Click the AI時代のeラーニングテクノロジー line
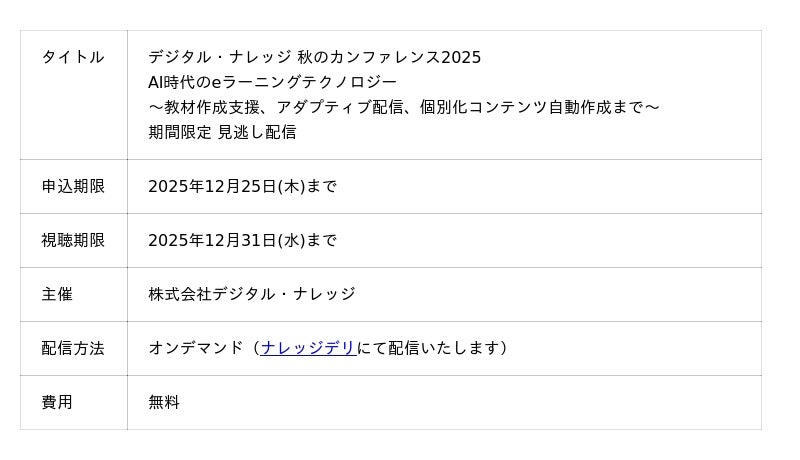Image resolution: width=800 pixels, height=460 pixels. 272,82
